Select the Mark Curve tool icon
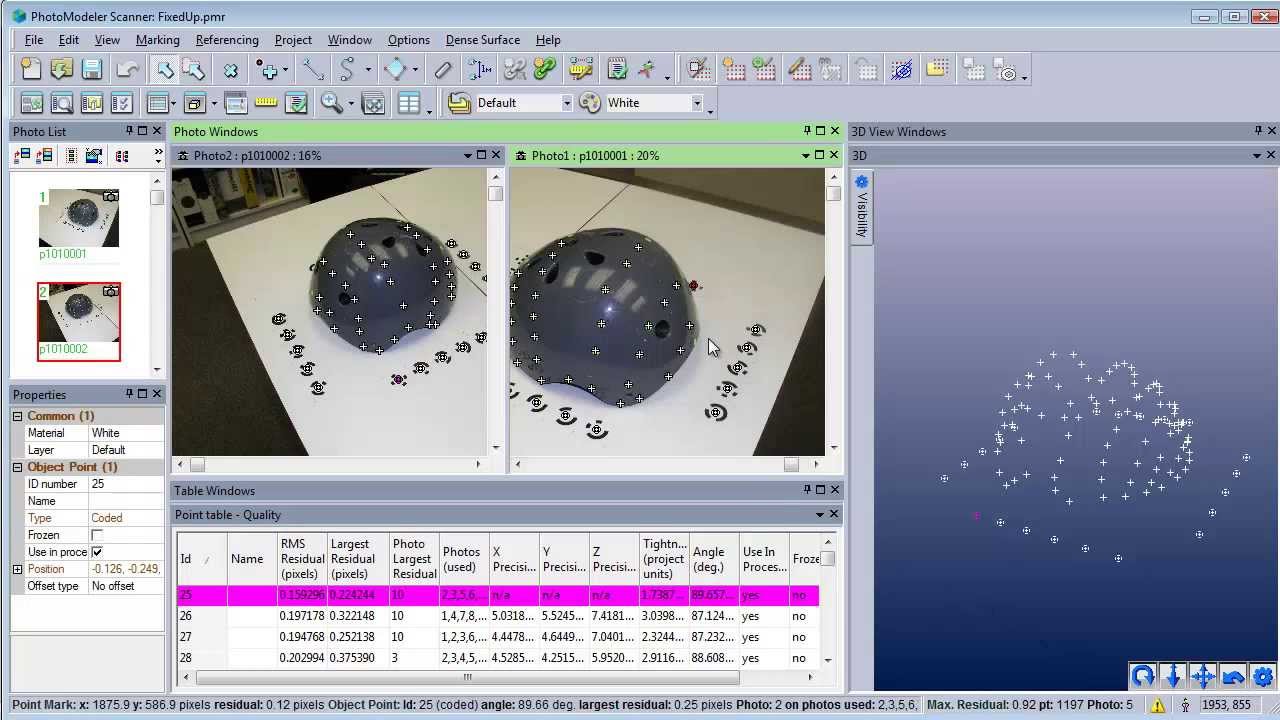Screen dimensions: 1280x720 tap(347, 69)
